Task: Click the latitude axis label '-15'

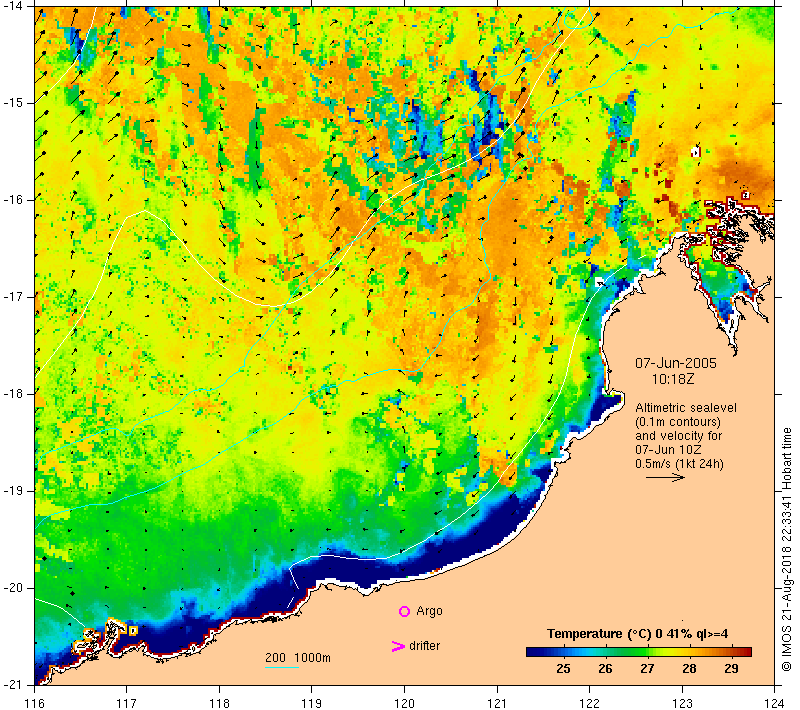Action: pos(12,103)
